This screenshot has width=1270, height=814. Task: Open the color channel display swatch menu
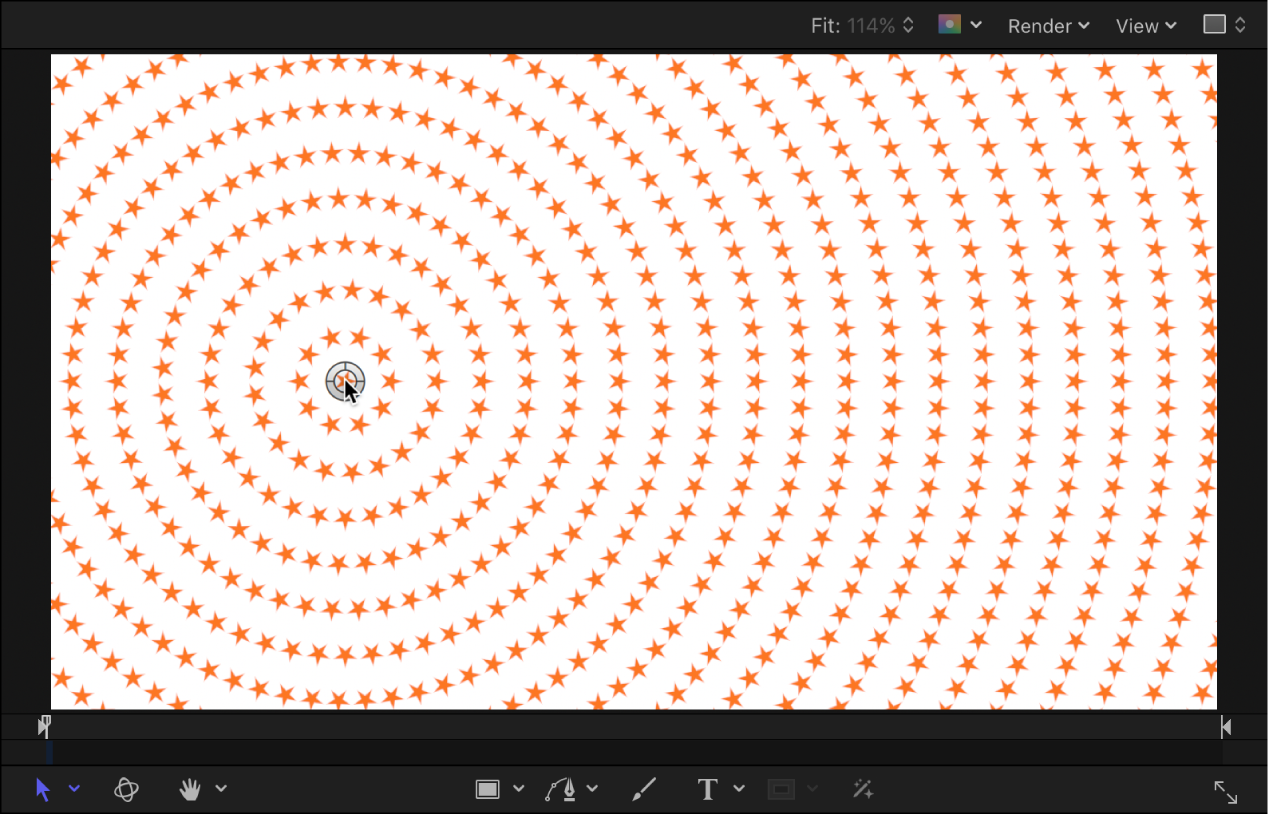point(951,25)
